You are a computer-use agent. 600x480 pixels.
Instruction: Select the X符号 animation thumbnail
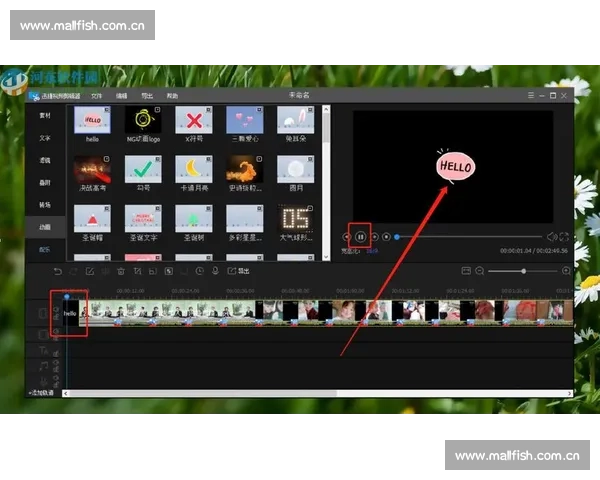(193, 121)
